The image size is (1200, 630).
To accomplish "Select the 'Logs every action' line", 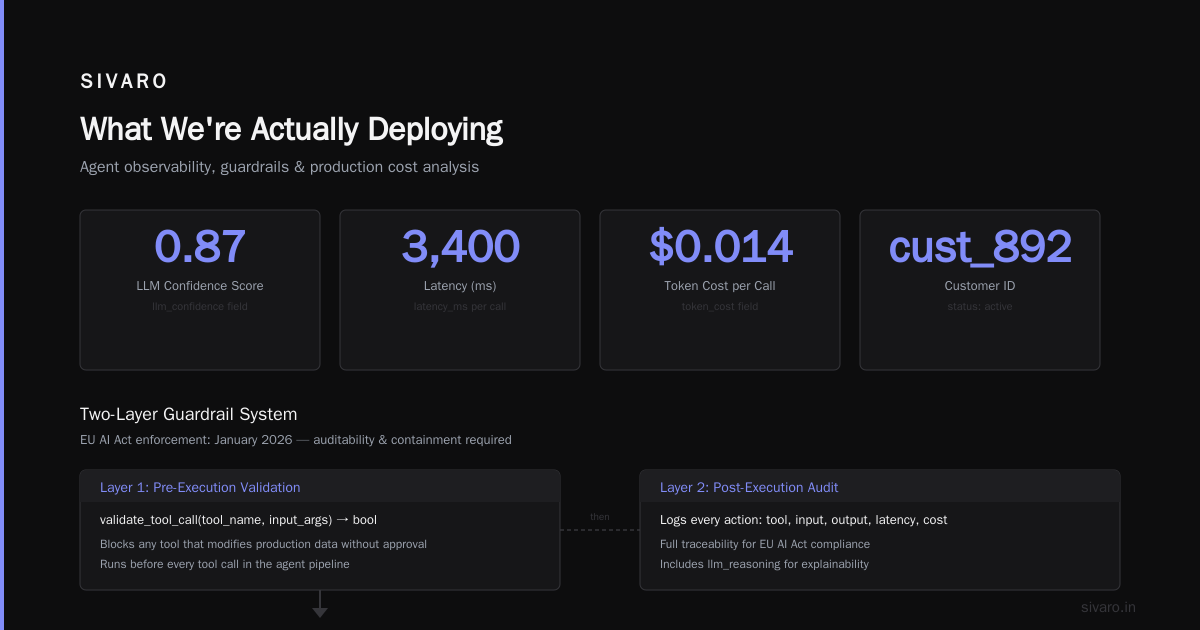I will pos(803,520).
